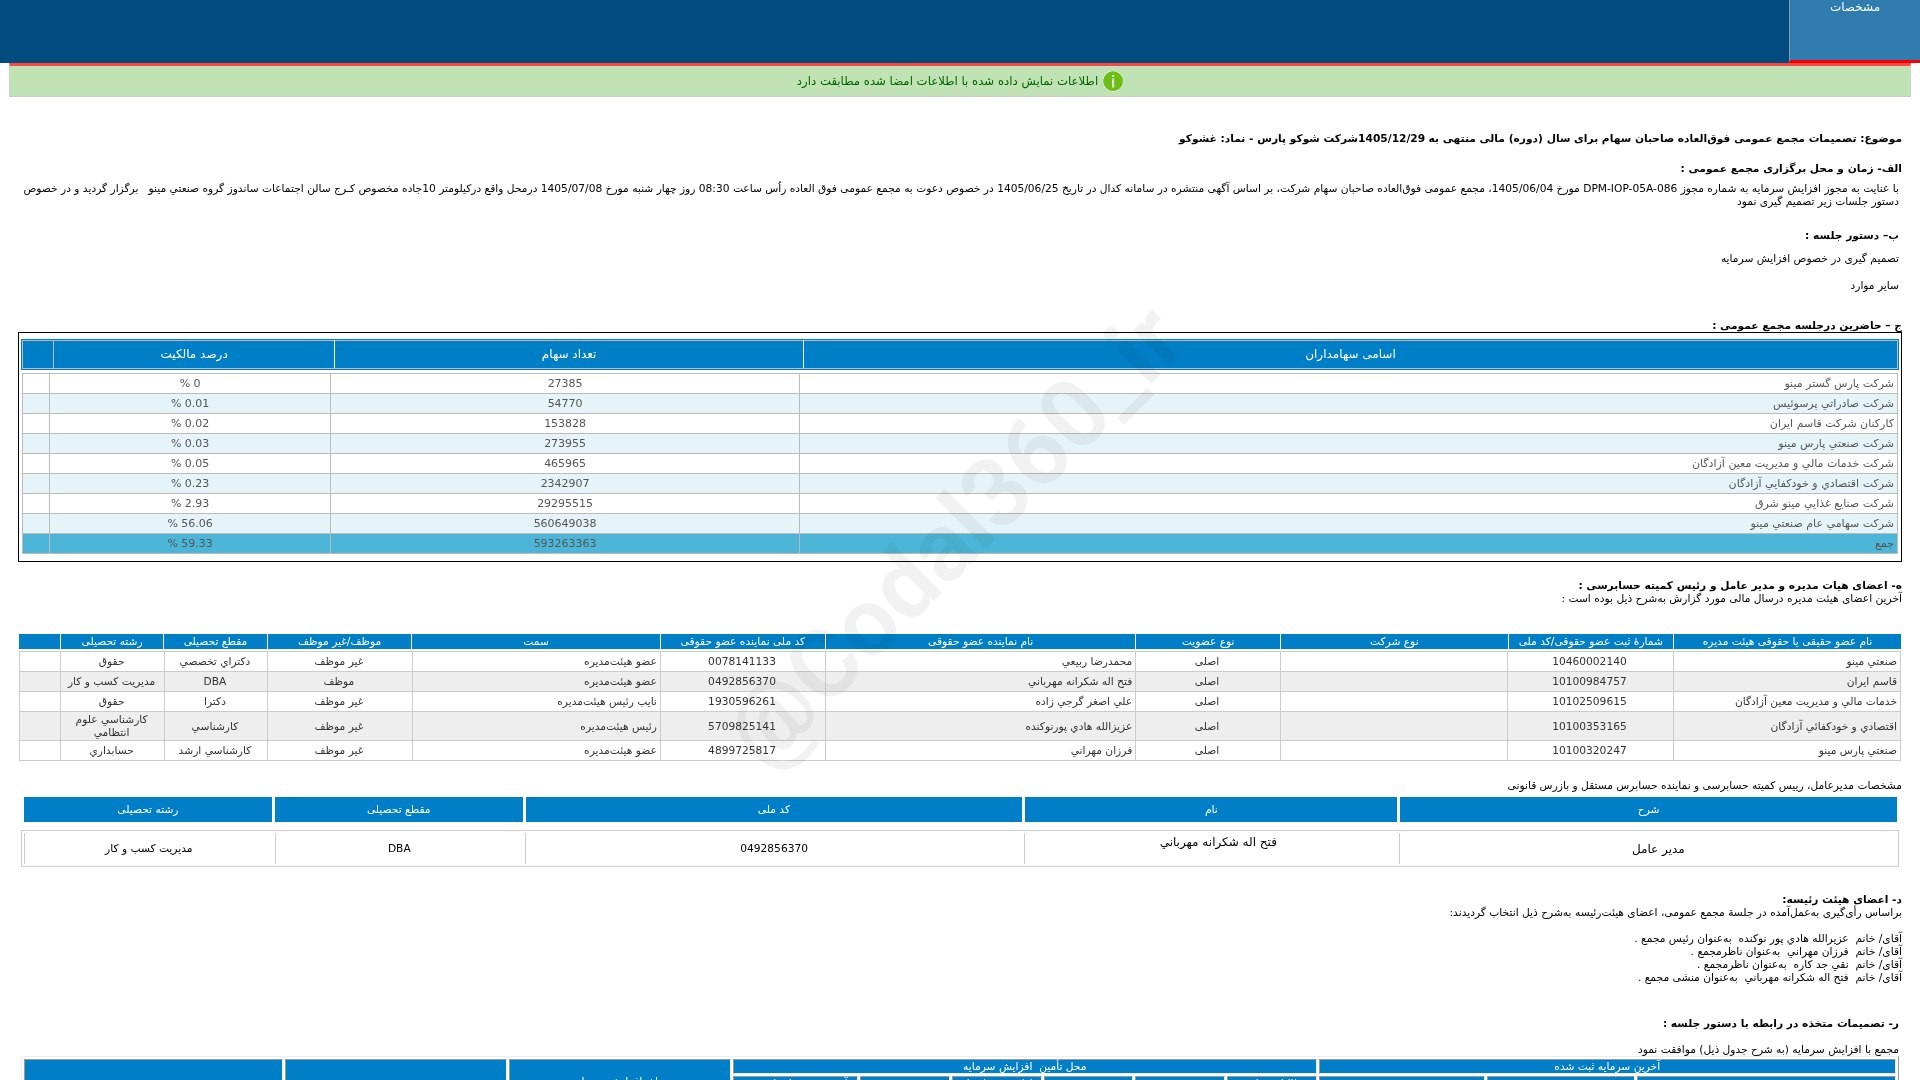
Task: Select share count 29295515
Action: 565,503
